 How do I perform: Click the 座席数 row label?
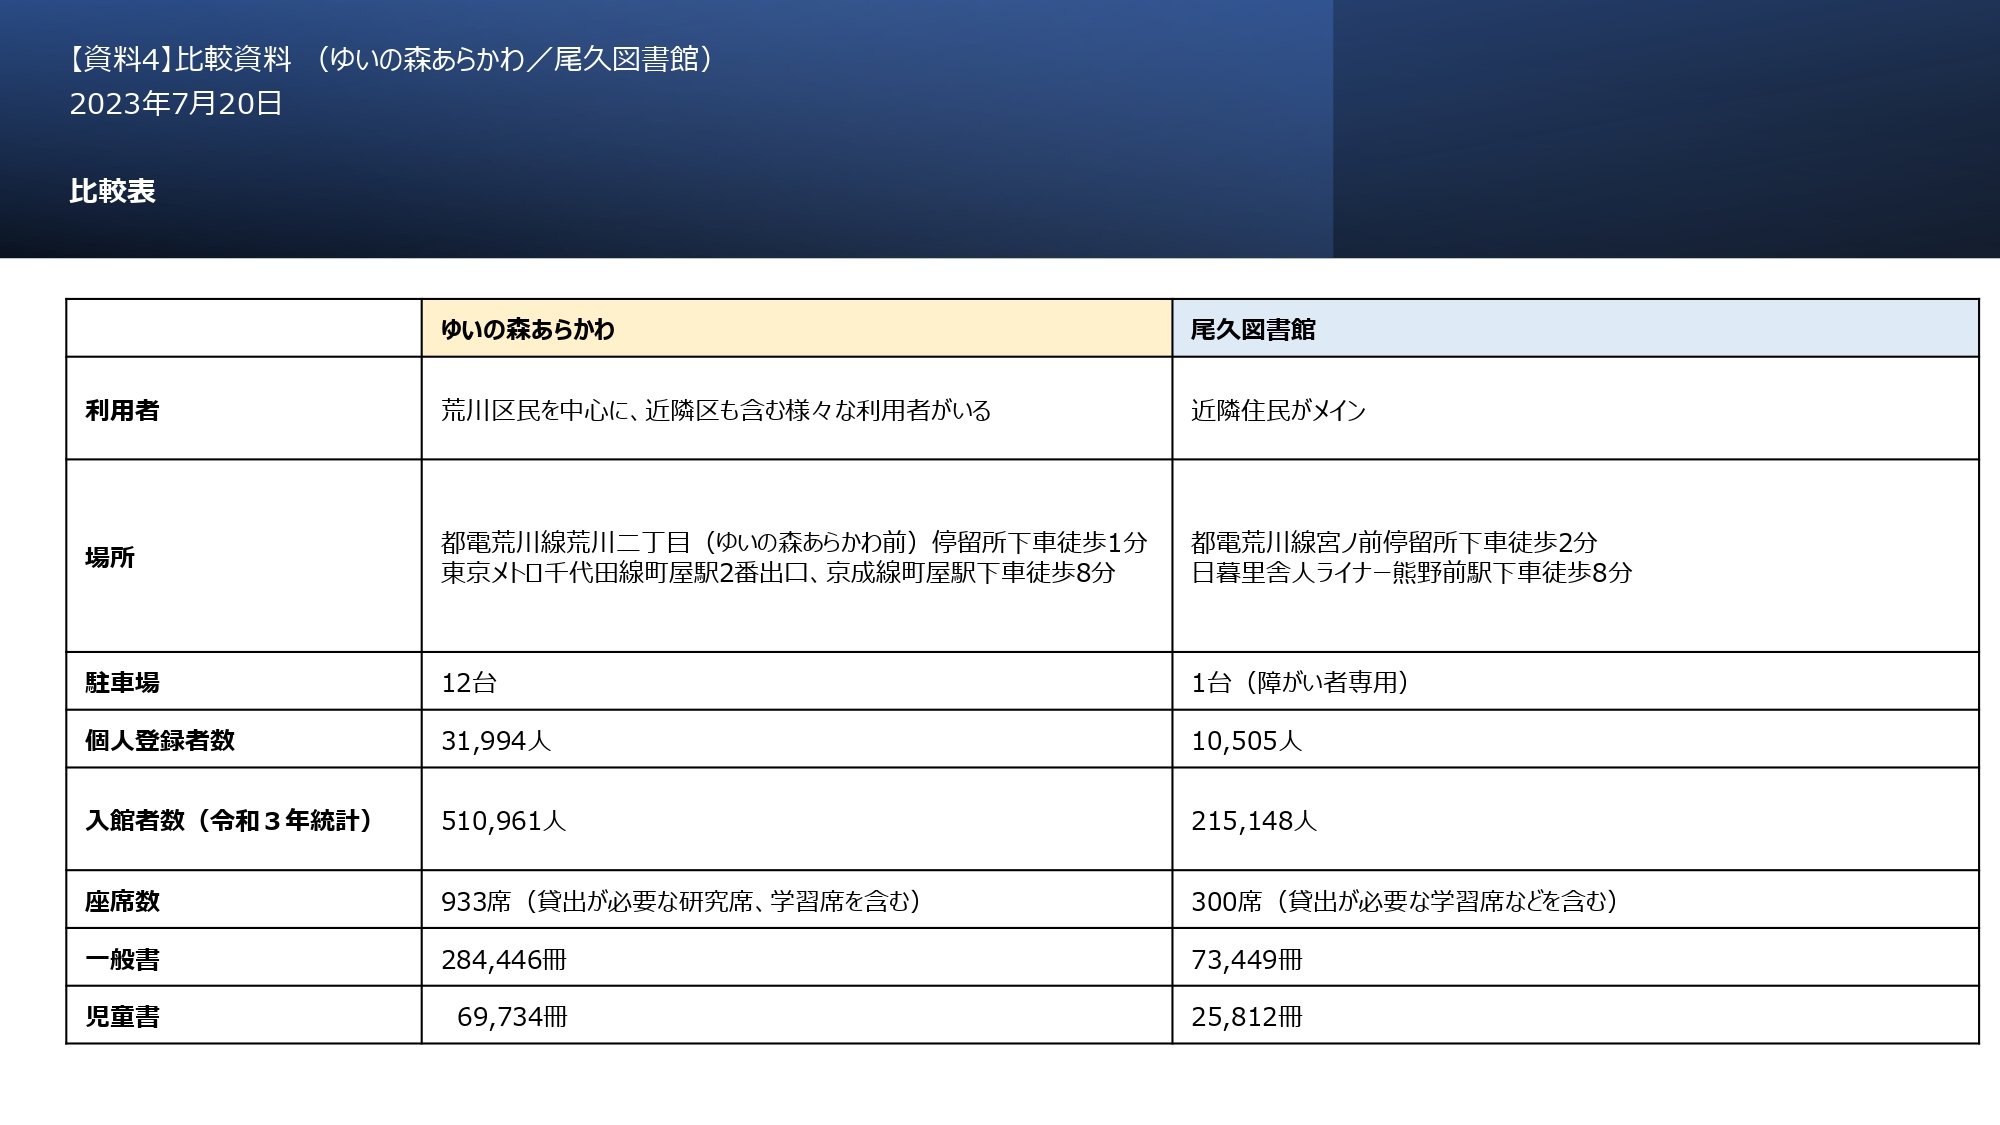[x=122, y=901]
